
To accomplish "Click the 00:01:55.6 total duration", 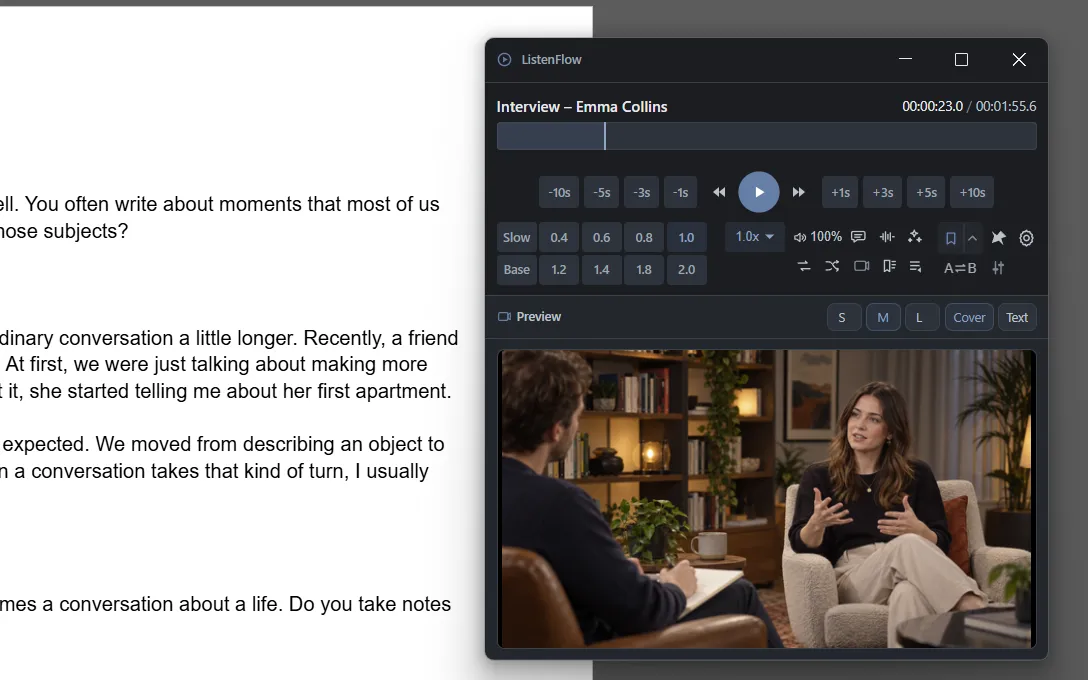I will pyautogui.click(x=1006, y=106).
